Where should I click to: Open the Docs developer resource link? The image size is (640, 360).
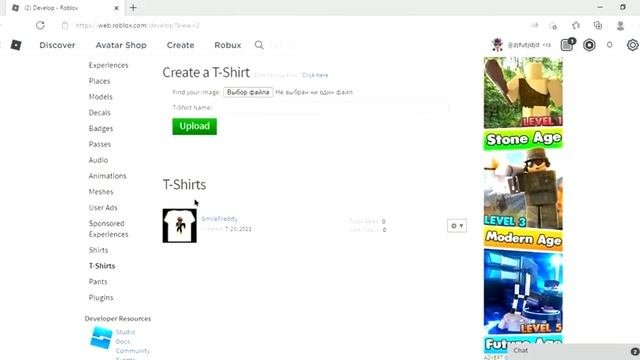[x=123, y=341]
